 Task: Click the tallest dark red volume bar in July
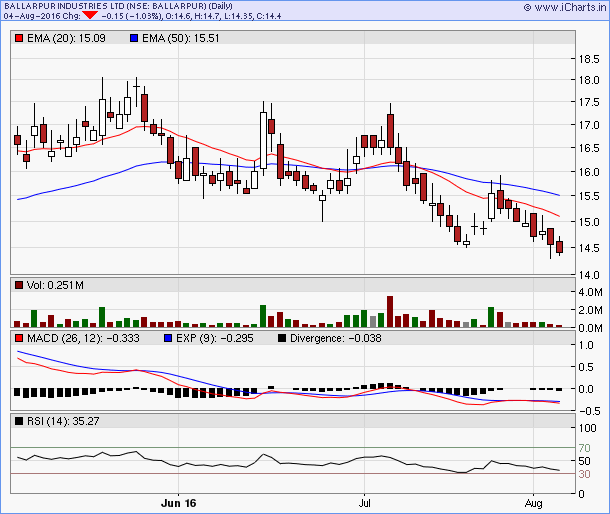coord(390,311)
